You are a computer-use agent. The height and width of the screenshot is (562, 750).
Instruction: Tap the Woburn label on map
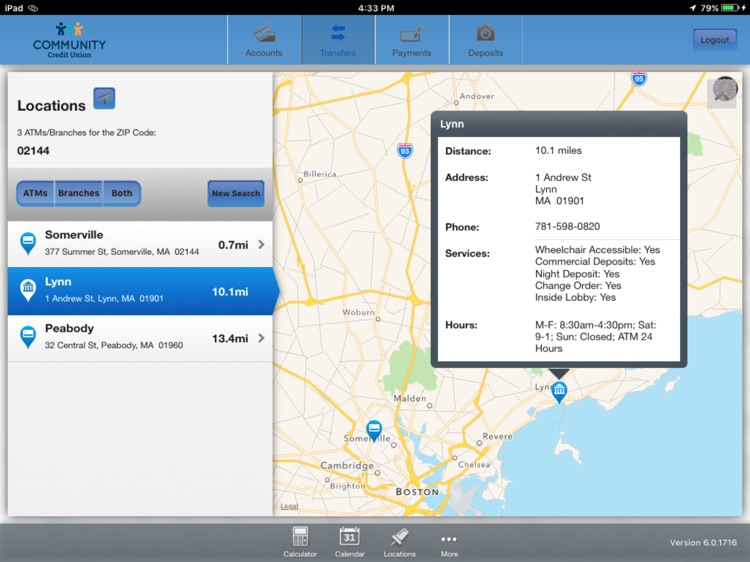click(359, 312)
